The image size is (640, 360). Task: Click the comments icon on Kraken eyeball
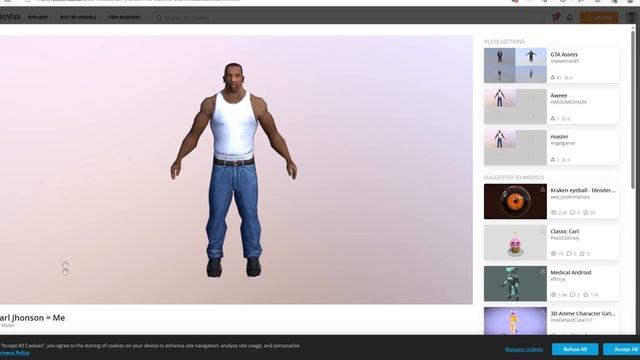coord(572,213)
